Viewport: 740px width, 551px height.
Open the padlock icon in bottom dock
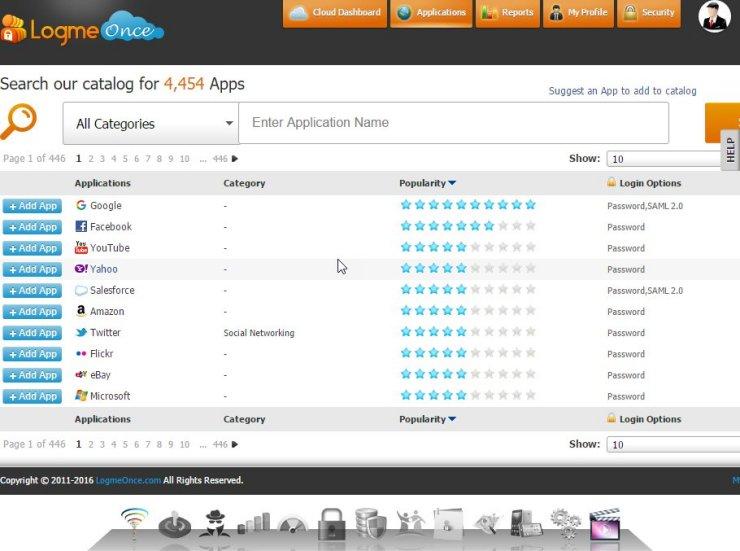pos(332,523)
